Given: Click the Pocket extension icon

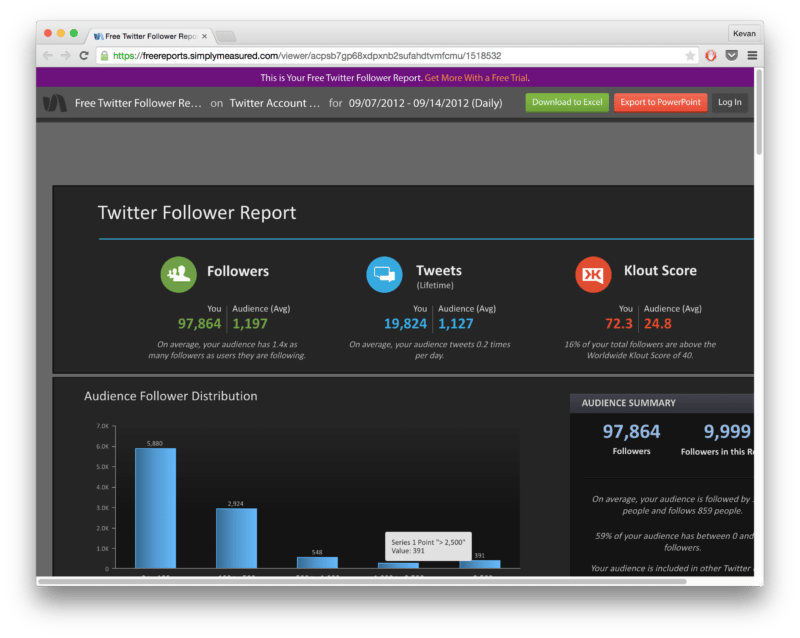Looking at the screenshot, I should coord(732,55).
